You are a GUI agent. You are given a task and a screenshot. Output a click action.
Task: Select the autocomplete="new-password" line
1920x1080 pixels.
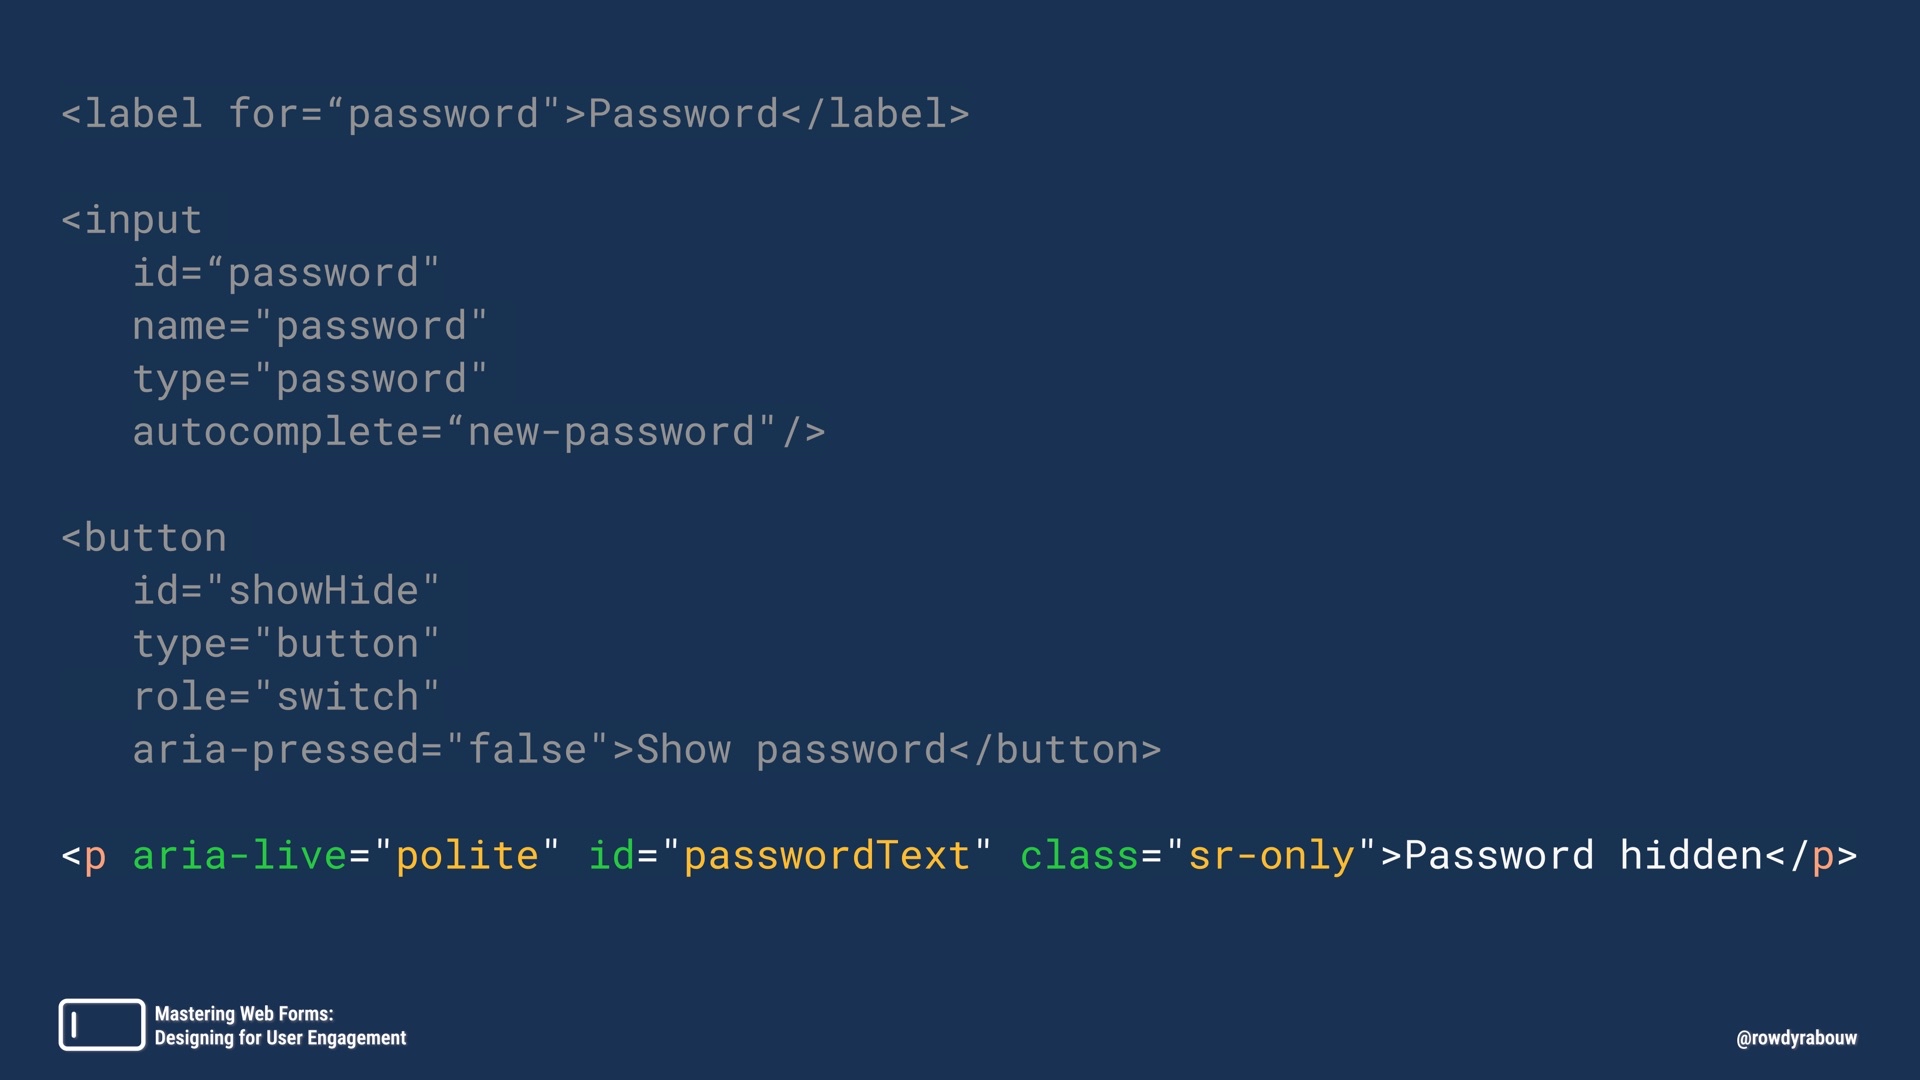click(478, 432)
